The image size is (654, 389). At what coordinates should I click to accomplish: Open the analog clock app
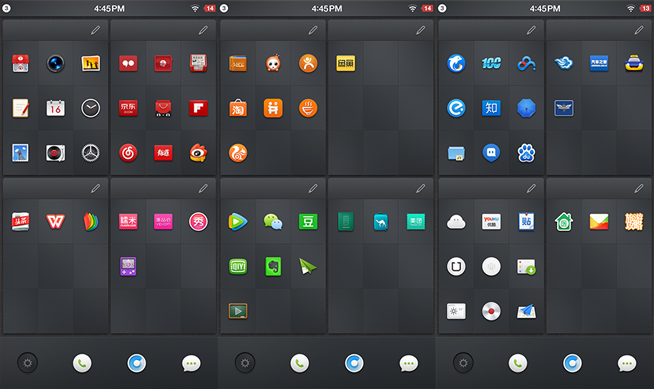tap(91, 108)
